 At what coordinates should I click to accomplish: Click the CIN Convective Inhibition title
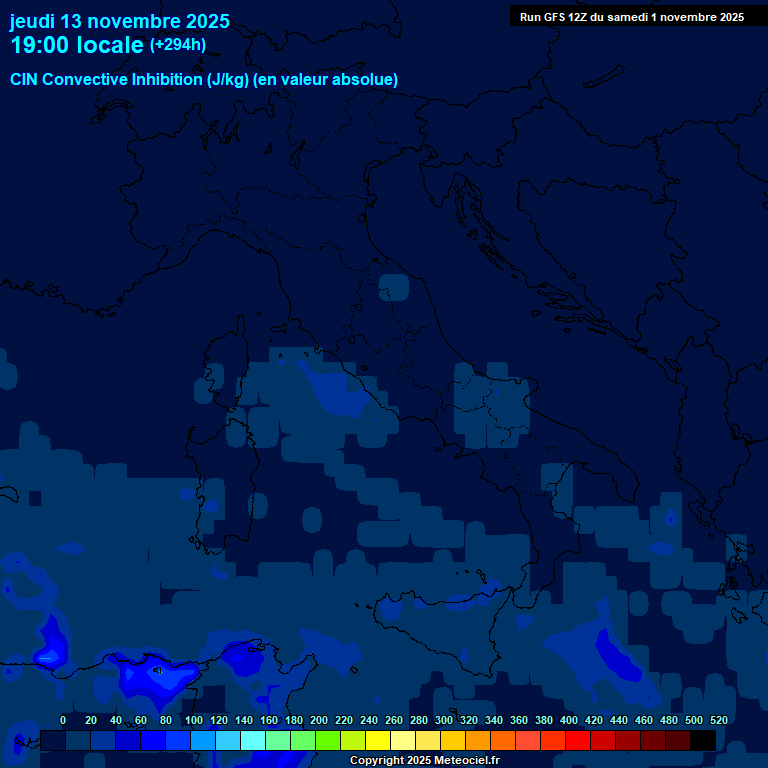[204, 79]
